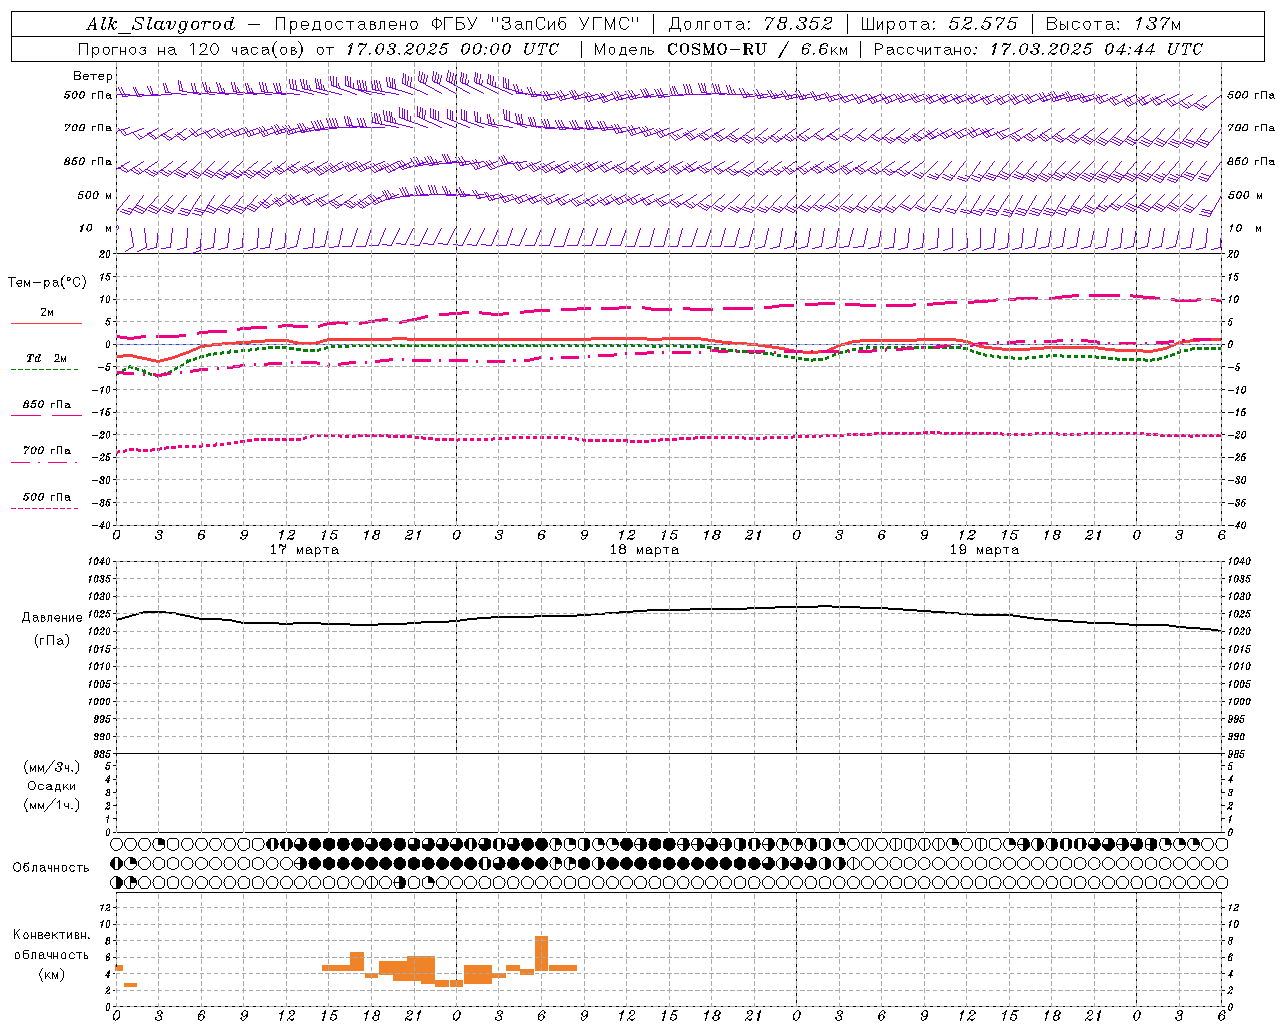This screenshot has width=1280, height=1024.
Task: Click the "Рассчитано: 17.03.2025 04:44 UTC" text
Action: pos(1038,49)
